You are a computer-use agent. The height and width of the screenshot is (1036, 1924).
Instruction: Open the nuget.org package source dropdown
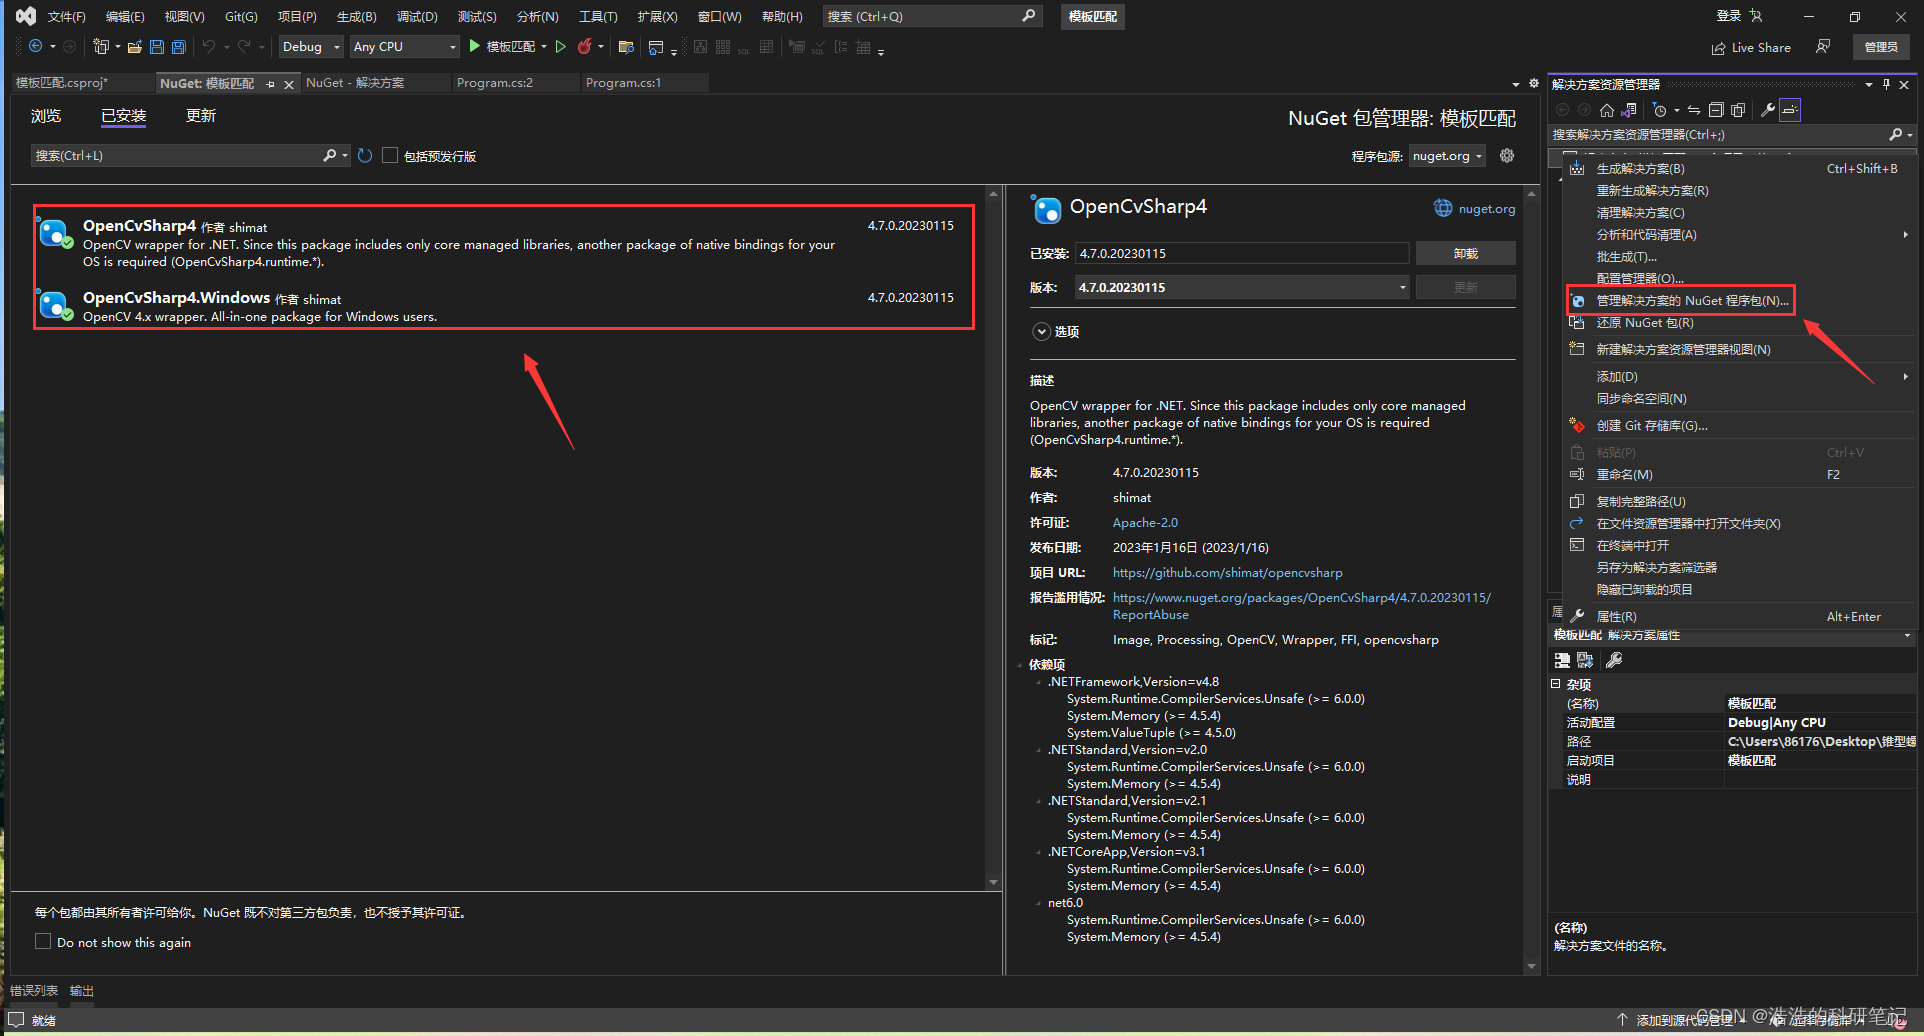click(1447, 156)
